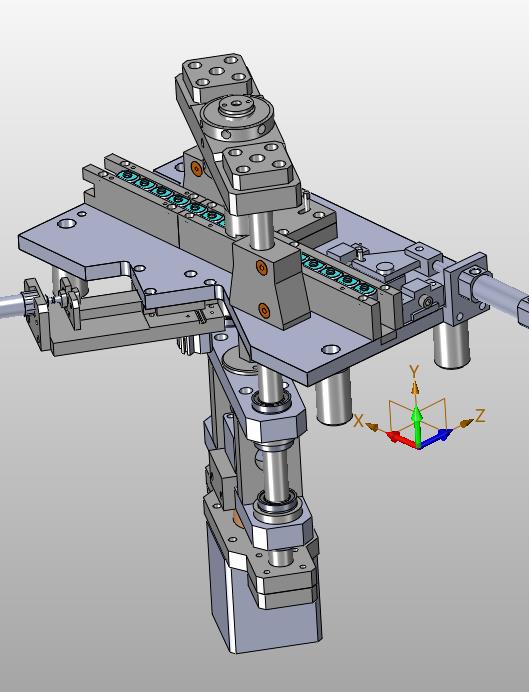Click the orange X label of the triad
This screenshot has width=529, height=692.
(x=359, y=421)
